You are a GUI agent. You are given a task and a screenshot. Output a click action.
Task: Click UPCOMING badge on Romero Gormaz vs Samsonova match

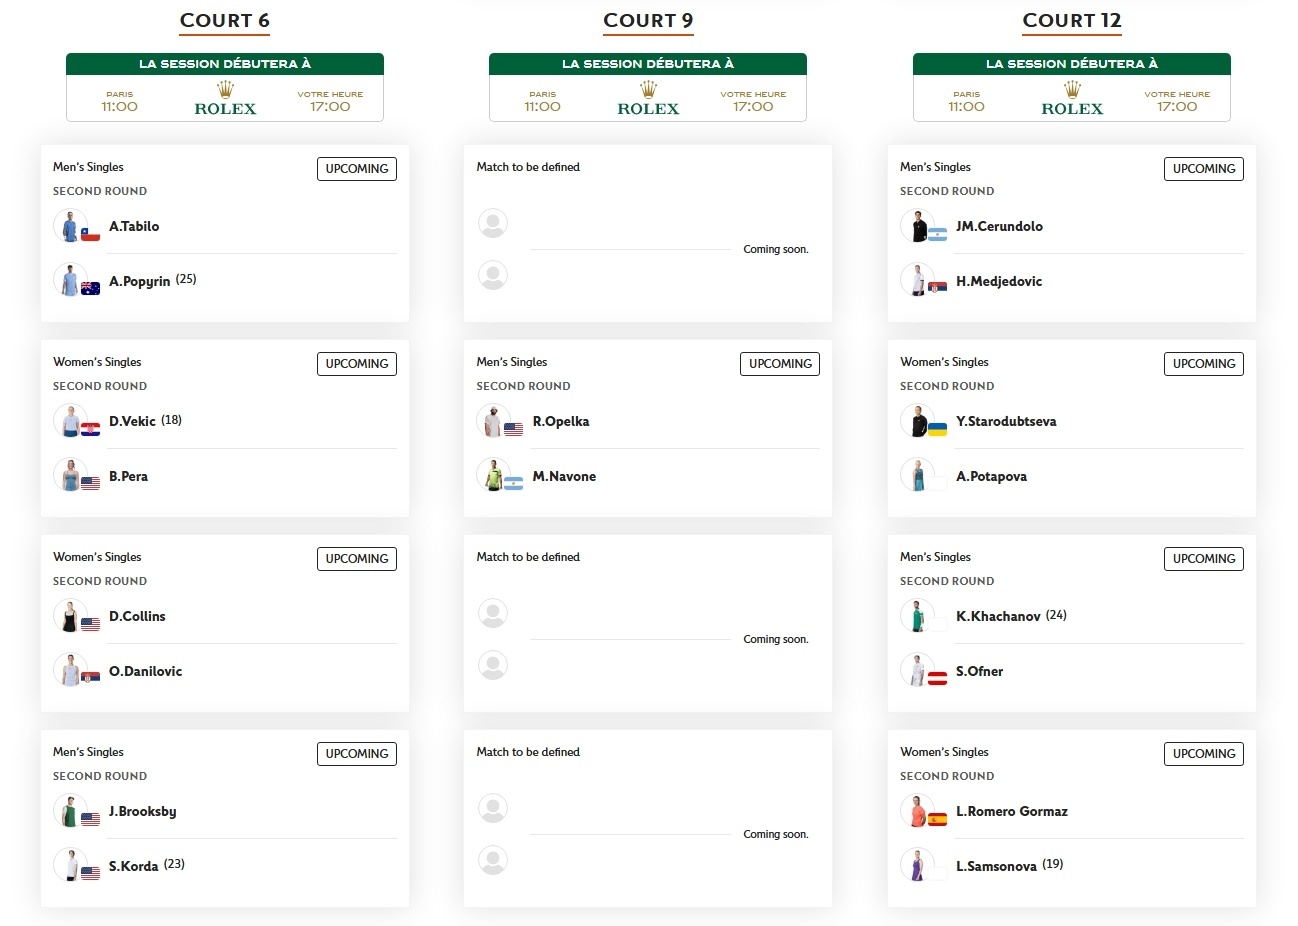[1204, 754]
